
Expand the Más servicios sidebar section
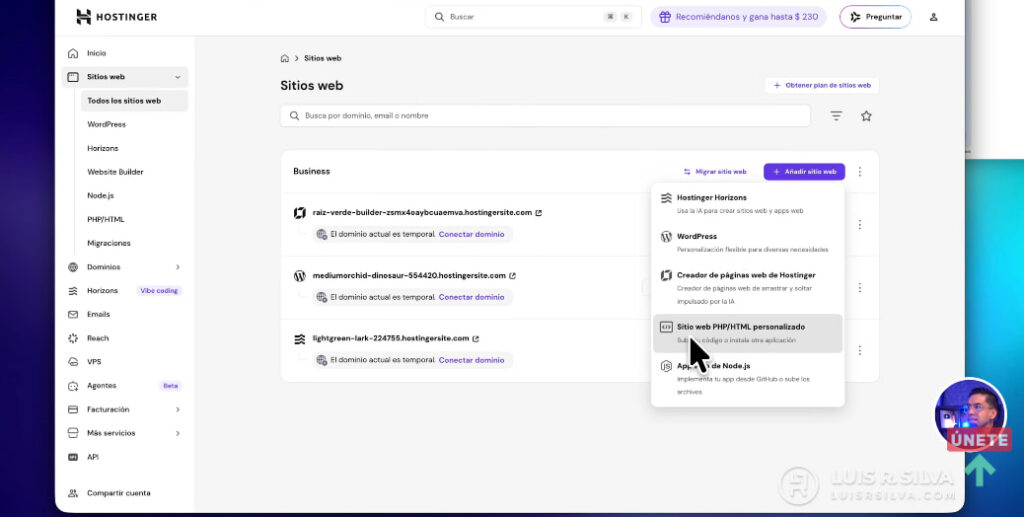[178, 433]
